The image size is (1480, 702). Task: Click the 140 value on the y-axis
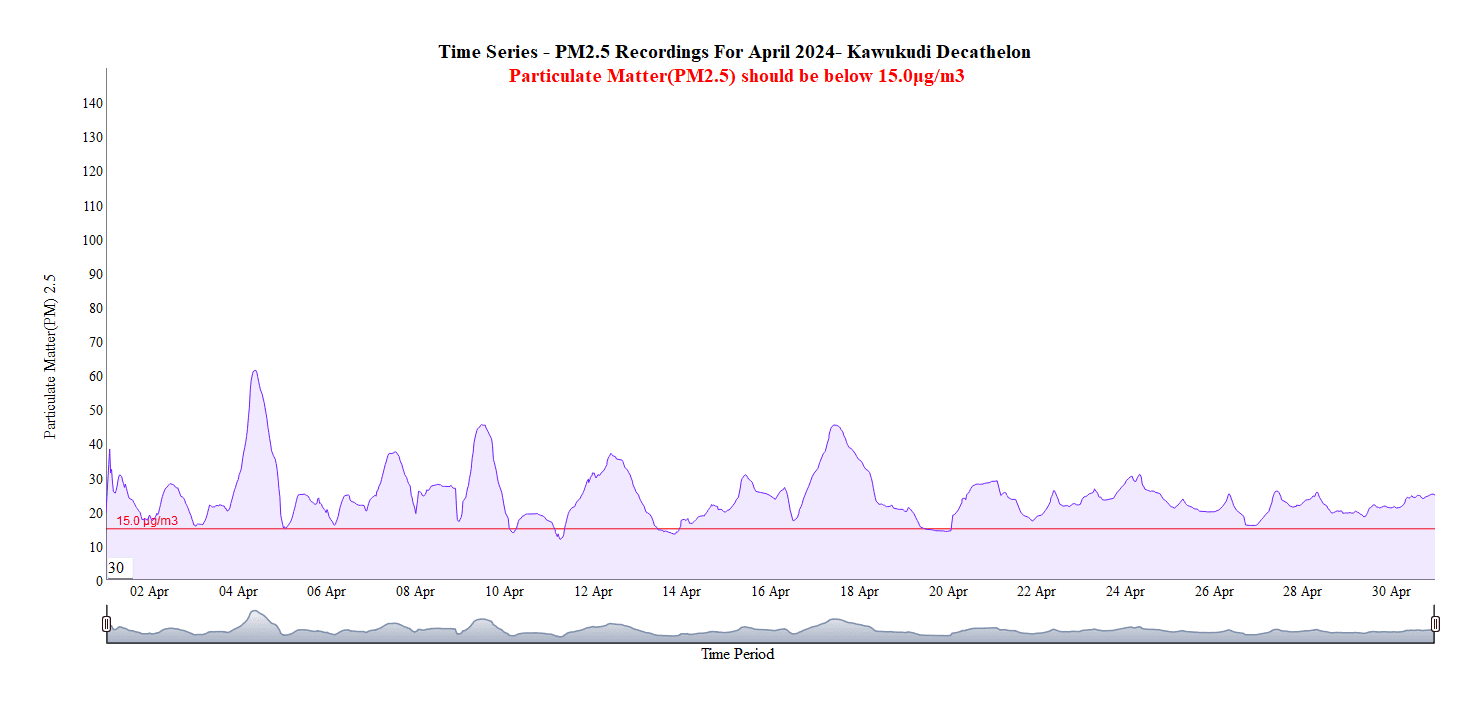[x=92, y=103]
